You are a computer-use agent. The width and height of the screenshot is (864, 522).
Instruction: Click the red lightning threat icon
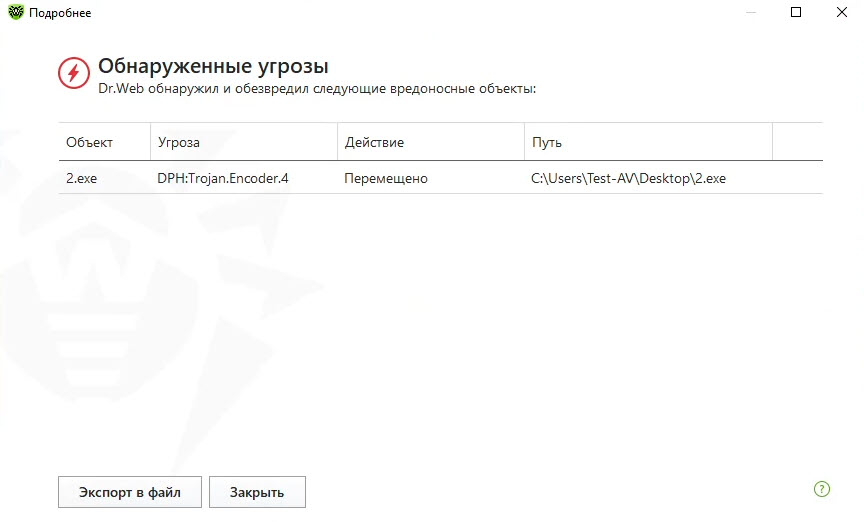click(73, 72)
